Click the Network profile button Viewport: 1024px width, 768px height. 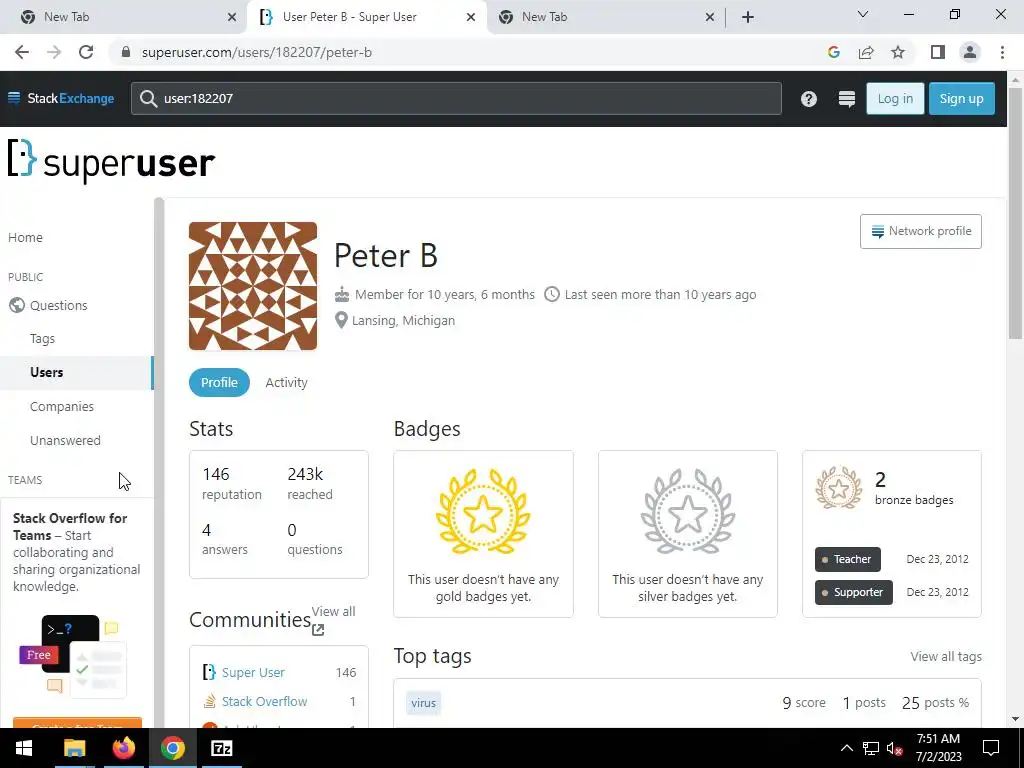[920, 231]
